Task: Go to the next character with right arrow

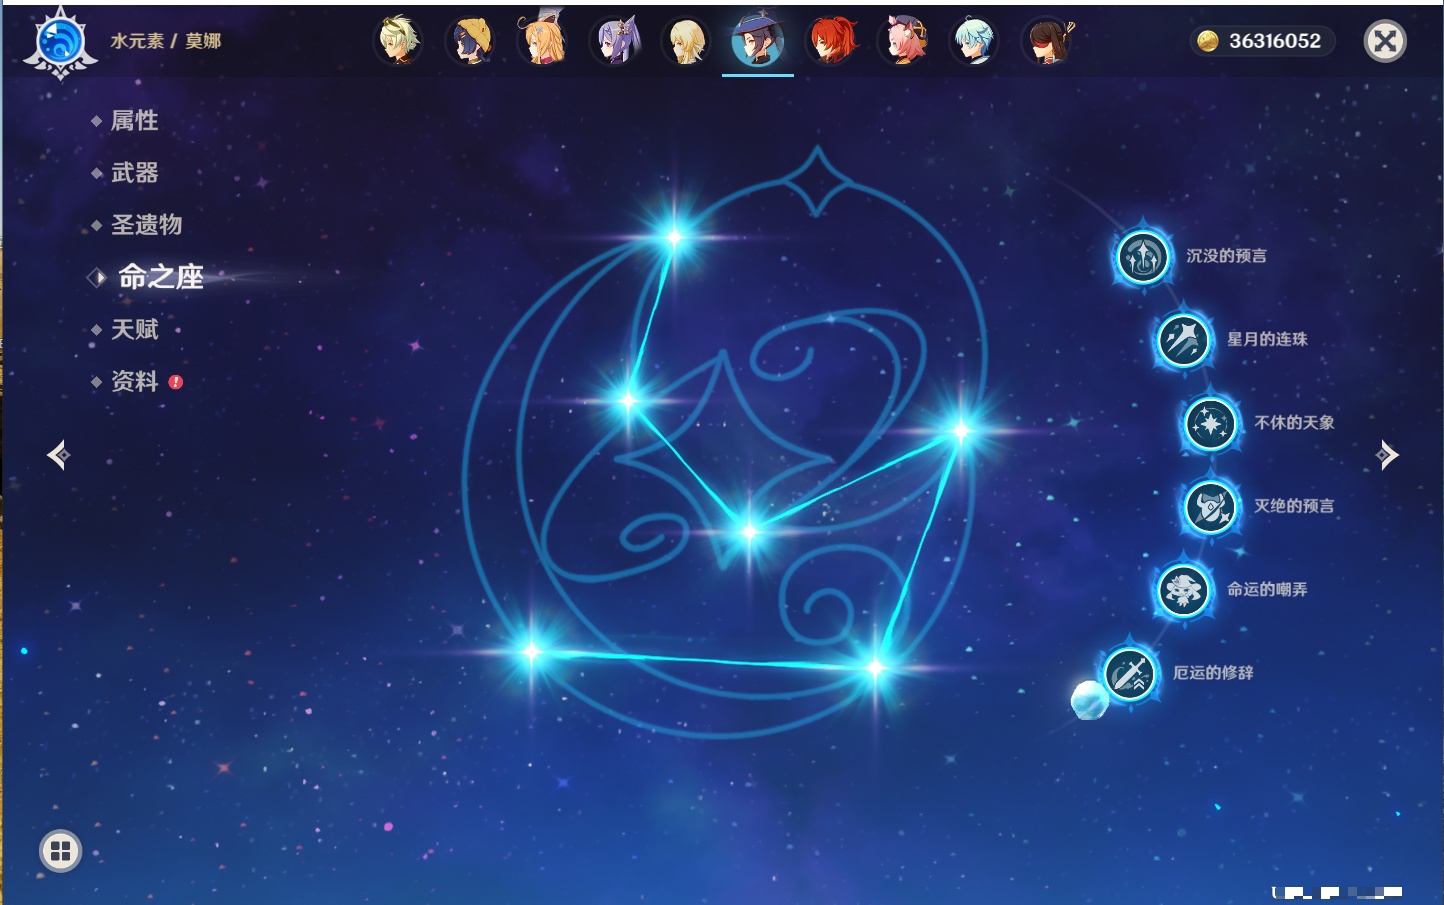Action: click(1387, 455)
